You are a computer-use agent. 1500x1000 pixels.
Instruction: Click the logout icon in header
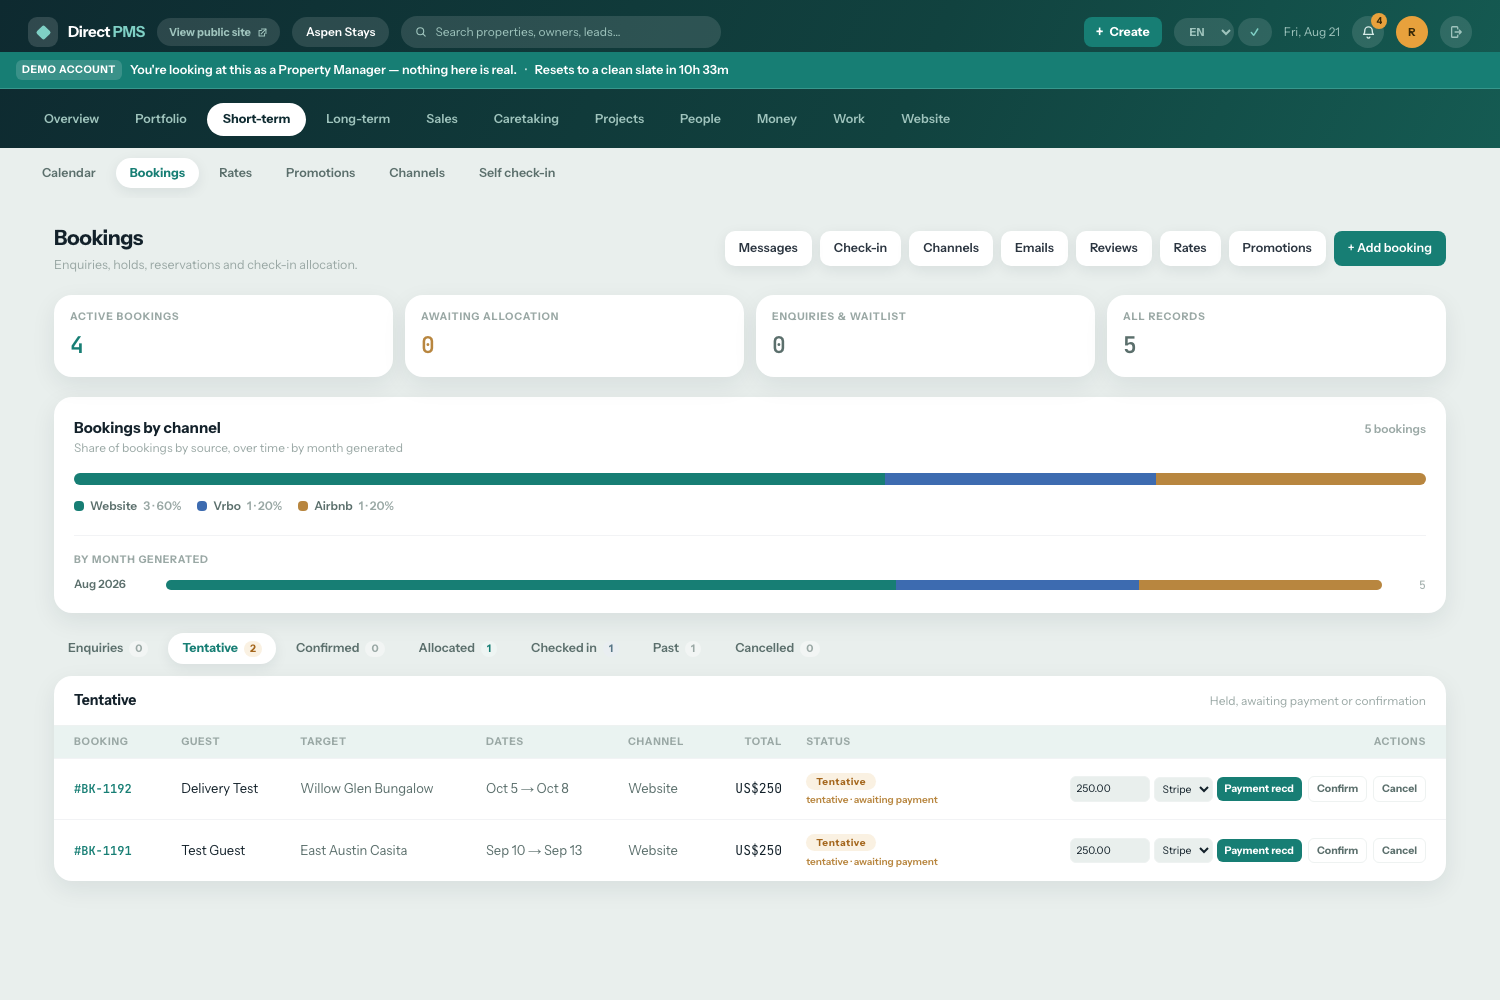pyautogui.click(x=1456, y=32)
